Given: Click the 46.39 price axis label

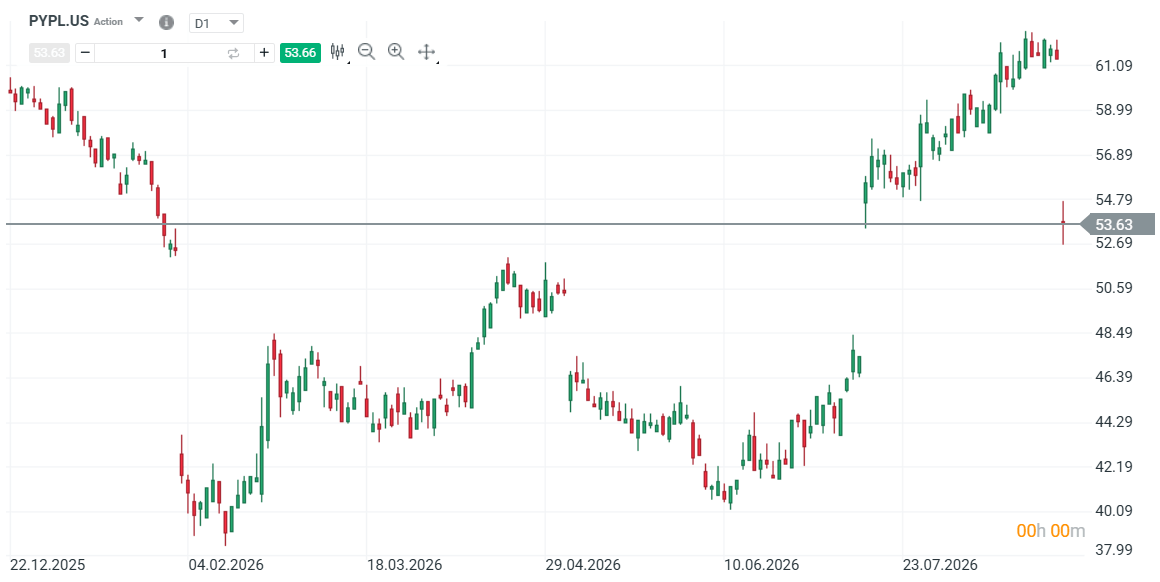Looking at the screenshot, I should coord(1113,377).
